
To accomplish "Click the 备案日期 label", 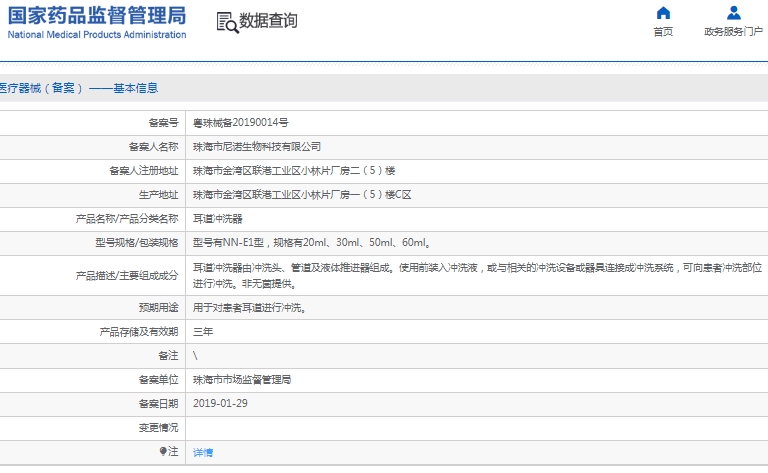I will [158, 403].
